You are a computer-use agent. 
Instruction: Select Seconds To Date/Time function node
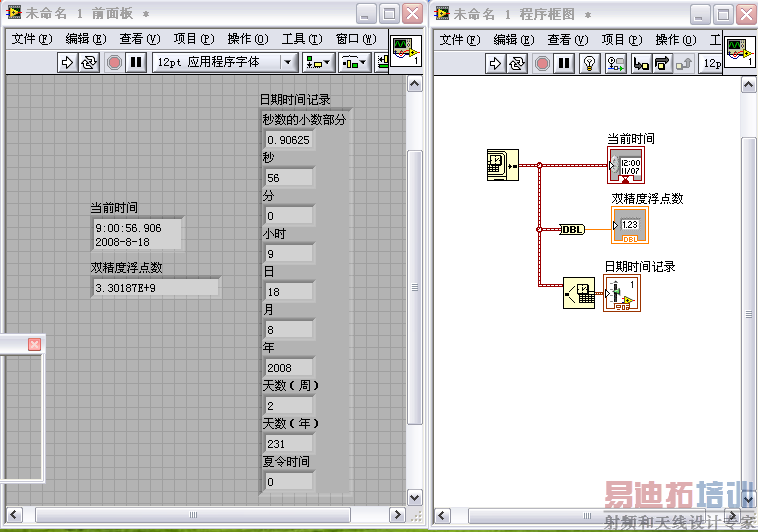coord(579,293)
